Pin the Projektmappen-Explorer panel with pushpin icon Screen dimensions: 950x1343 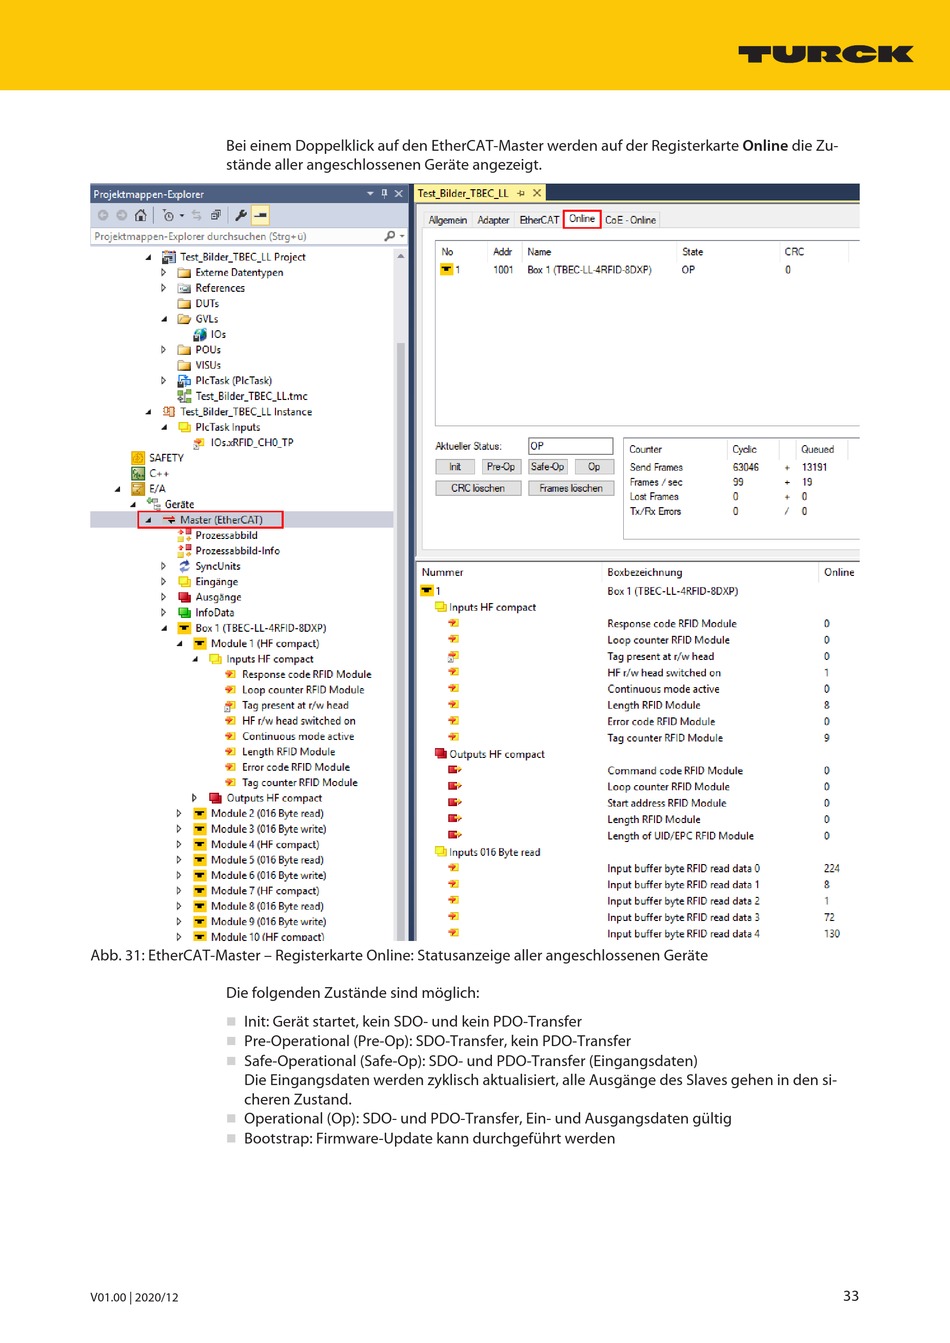384,194
